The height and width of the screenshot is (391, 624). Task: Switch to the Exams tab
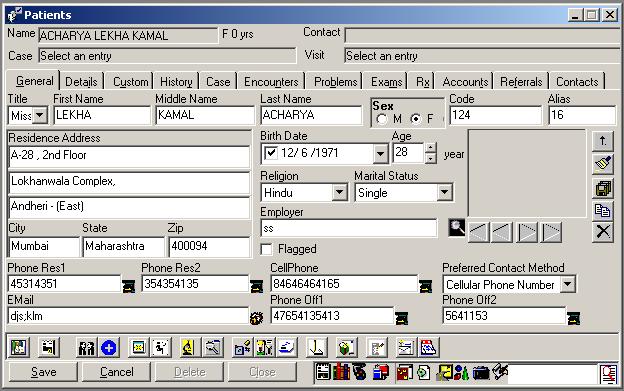click(386, 82)
